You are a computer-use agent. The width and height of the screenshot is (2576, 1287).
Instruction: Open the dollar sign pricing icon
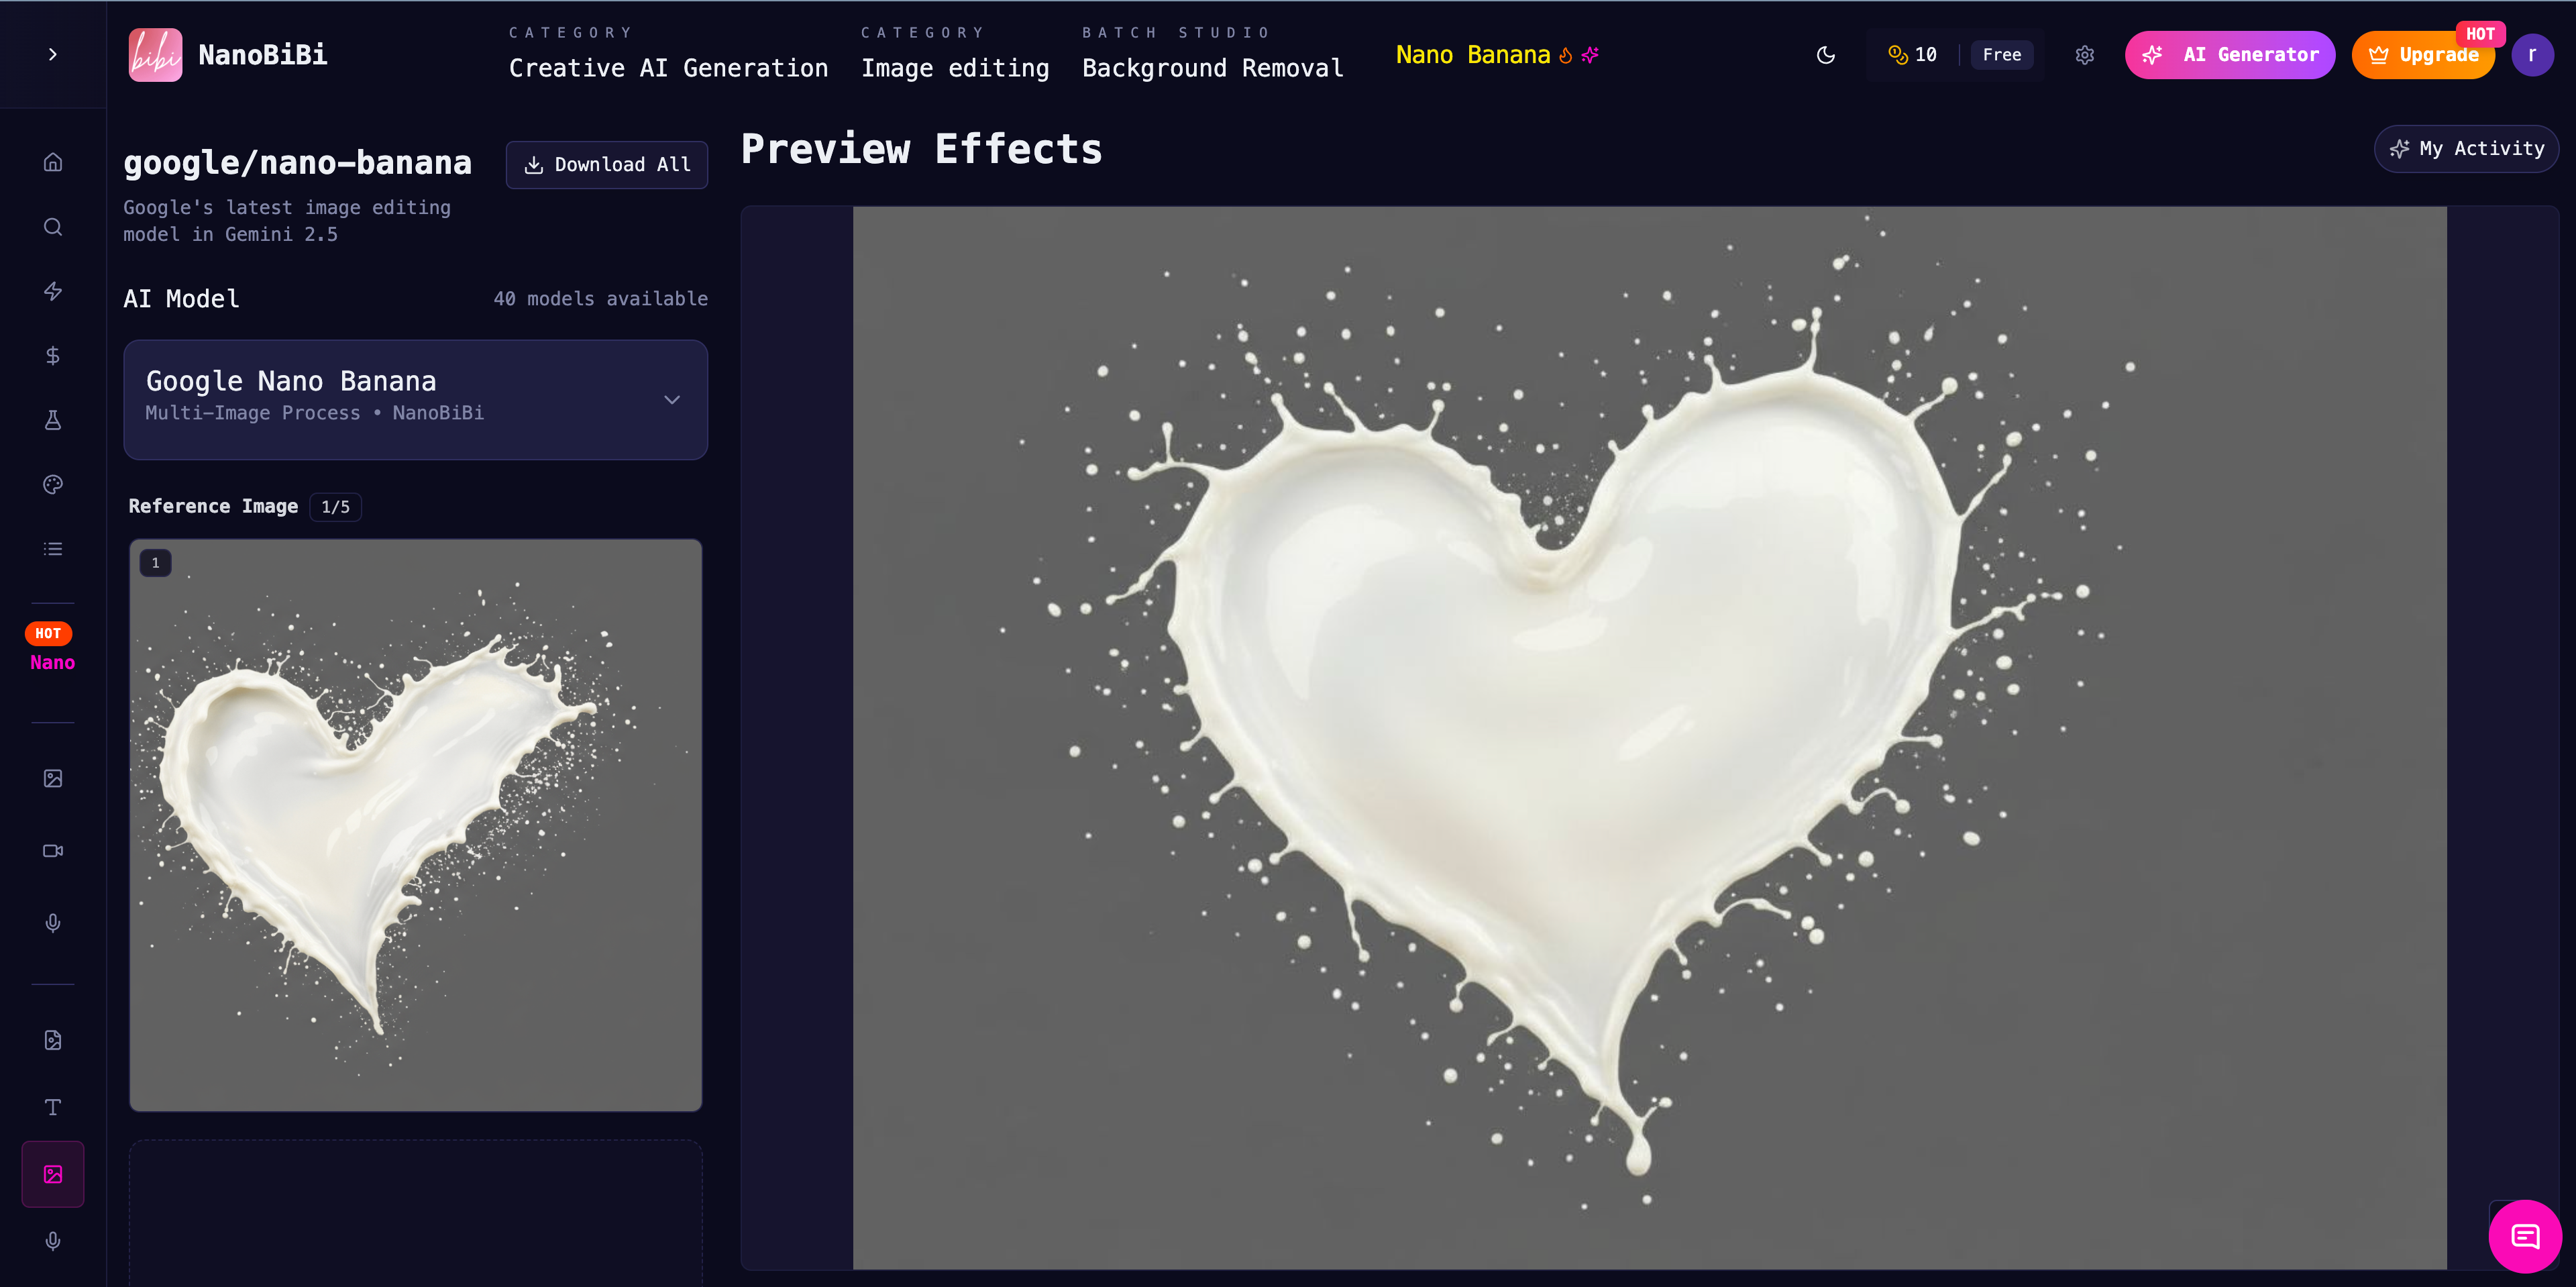click(53, 356)
